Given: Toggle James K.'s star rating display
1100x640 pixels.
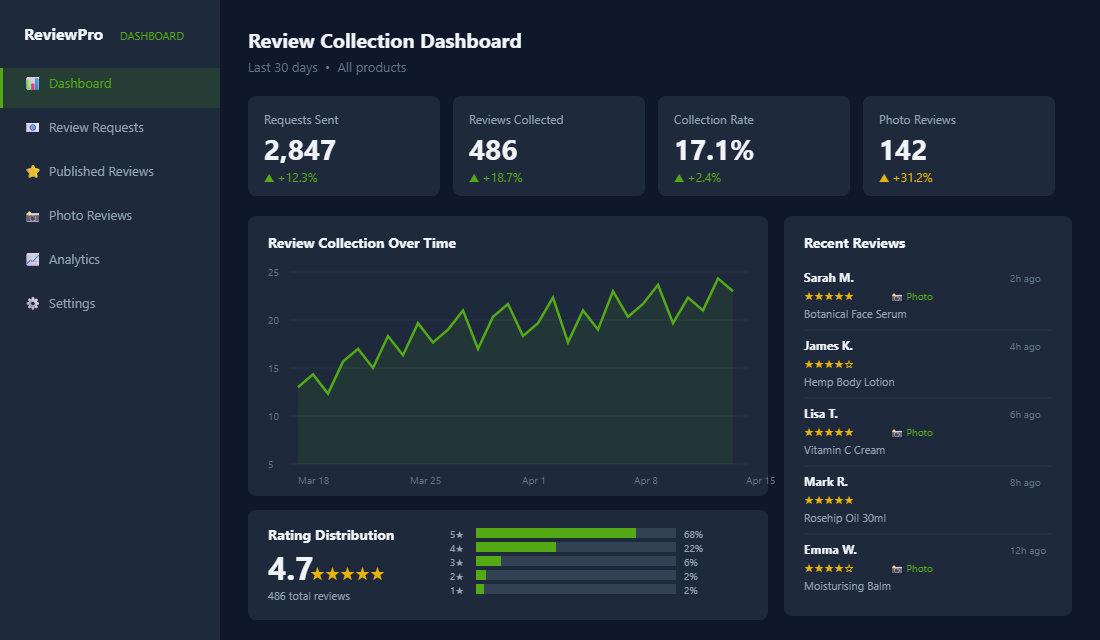Looking at the screenshot, I should coord(828,364).
